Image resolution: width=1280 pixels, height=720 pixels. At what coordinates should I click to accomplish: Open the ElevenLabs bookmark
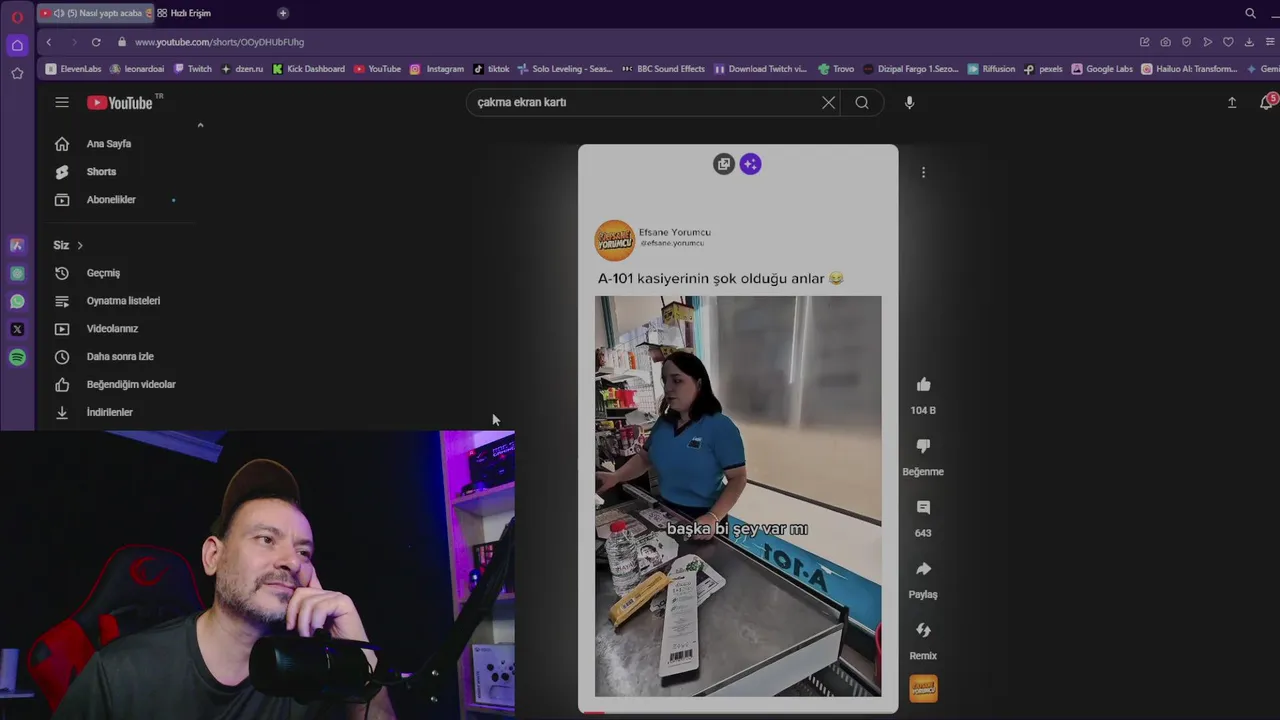coord(74,69)
